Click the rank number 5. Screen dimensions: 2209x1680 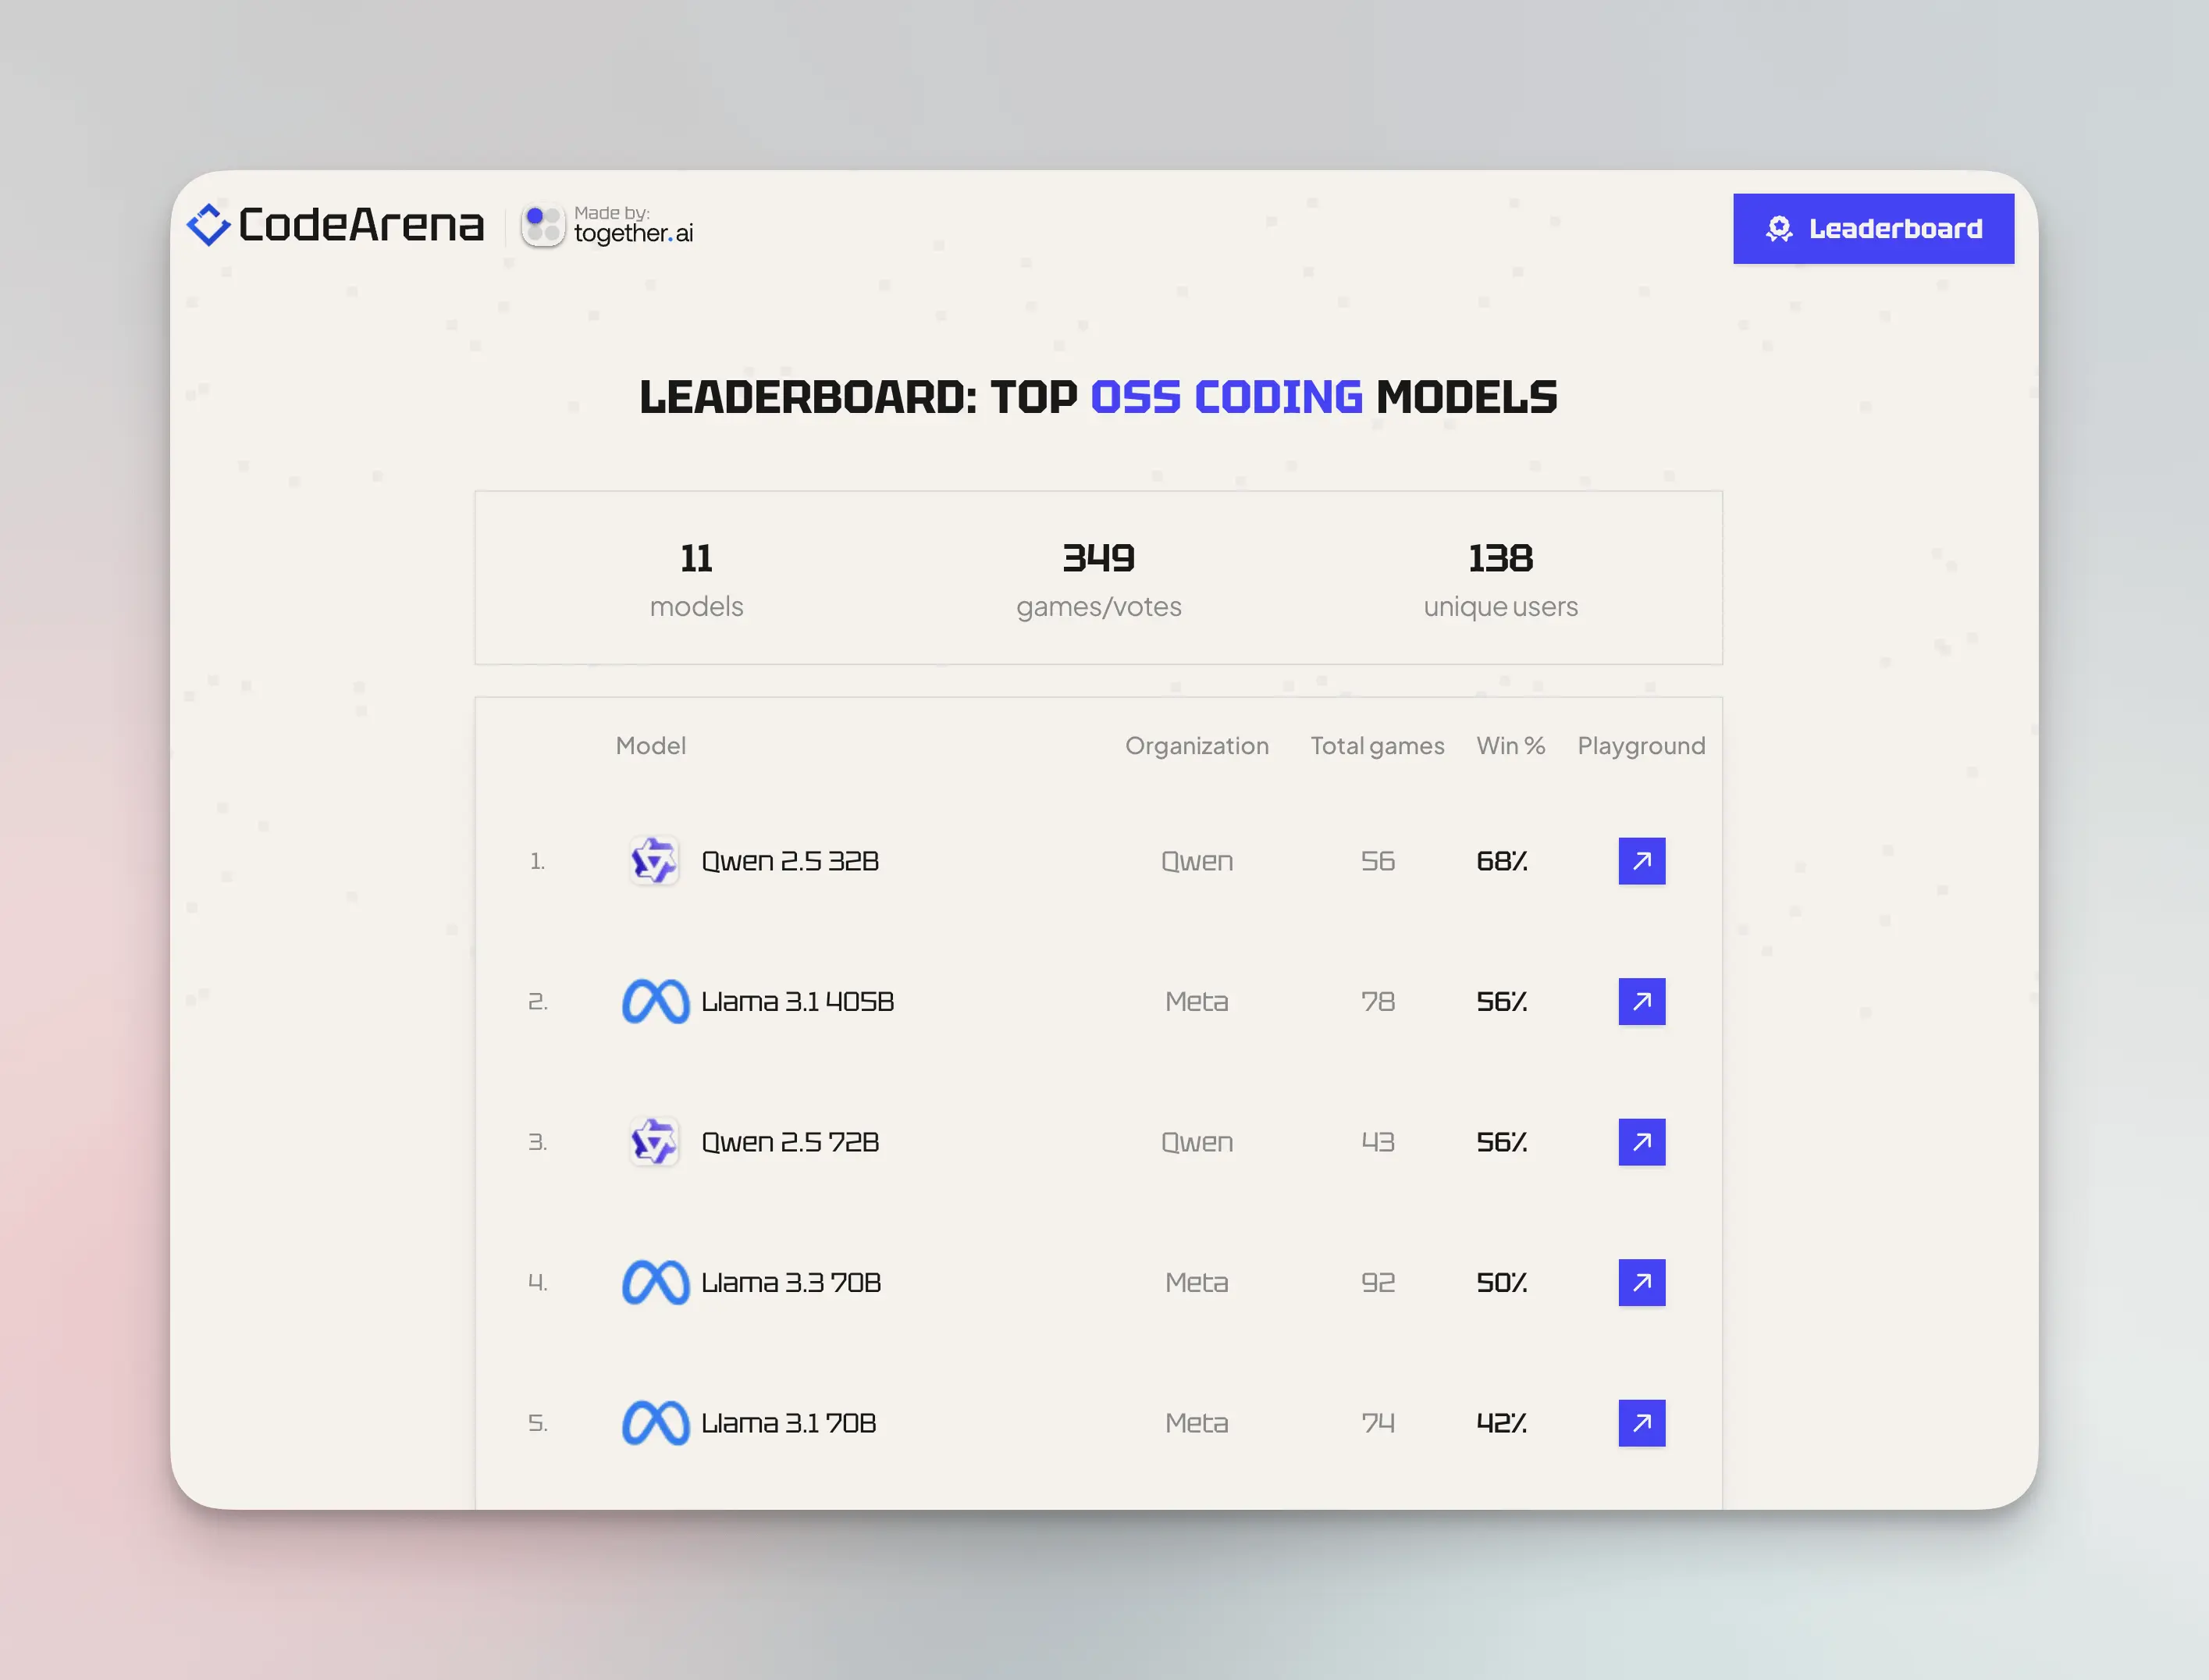coord(537,1423)
